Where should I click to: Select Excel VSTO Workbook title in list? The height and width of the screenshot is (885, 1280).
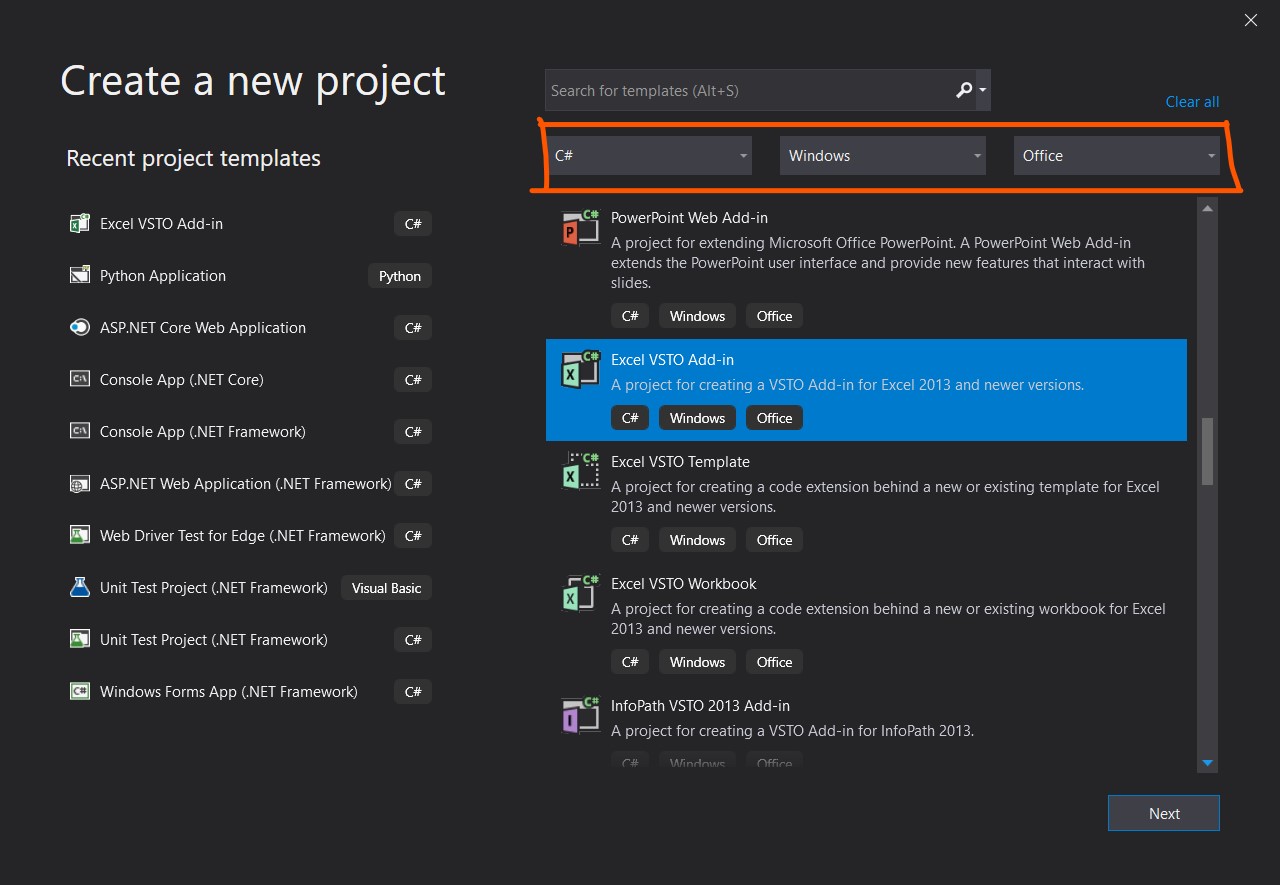point(684,584)
